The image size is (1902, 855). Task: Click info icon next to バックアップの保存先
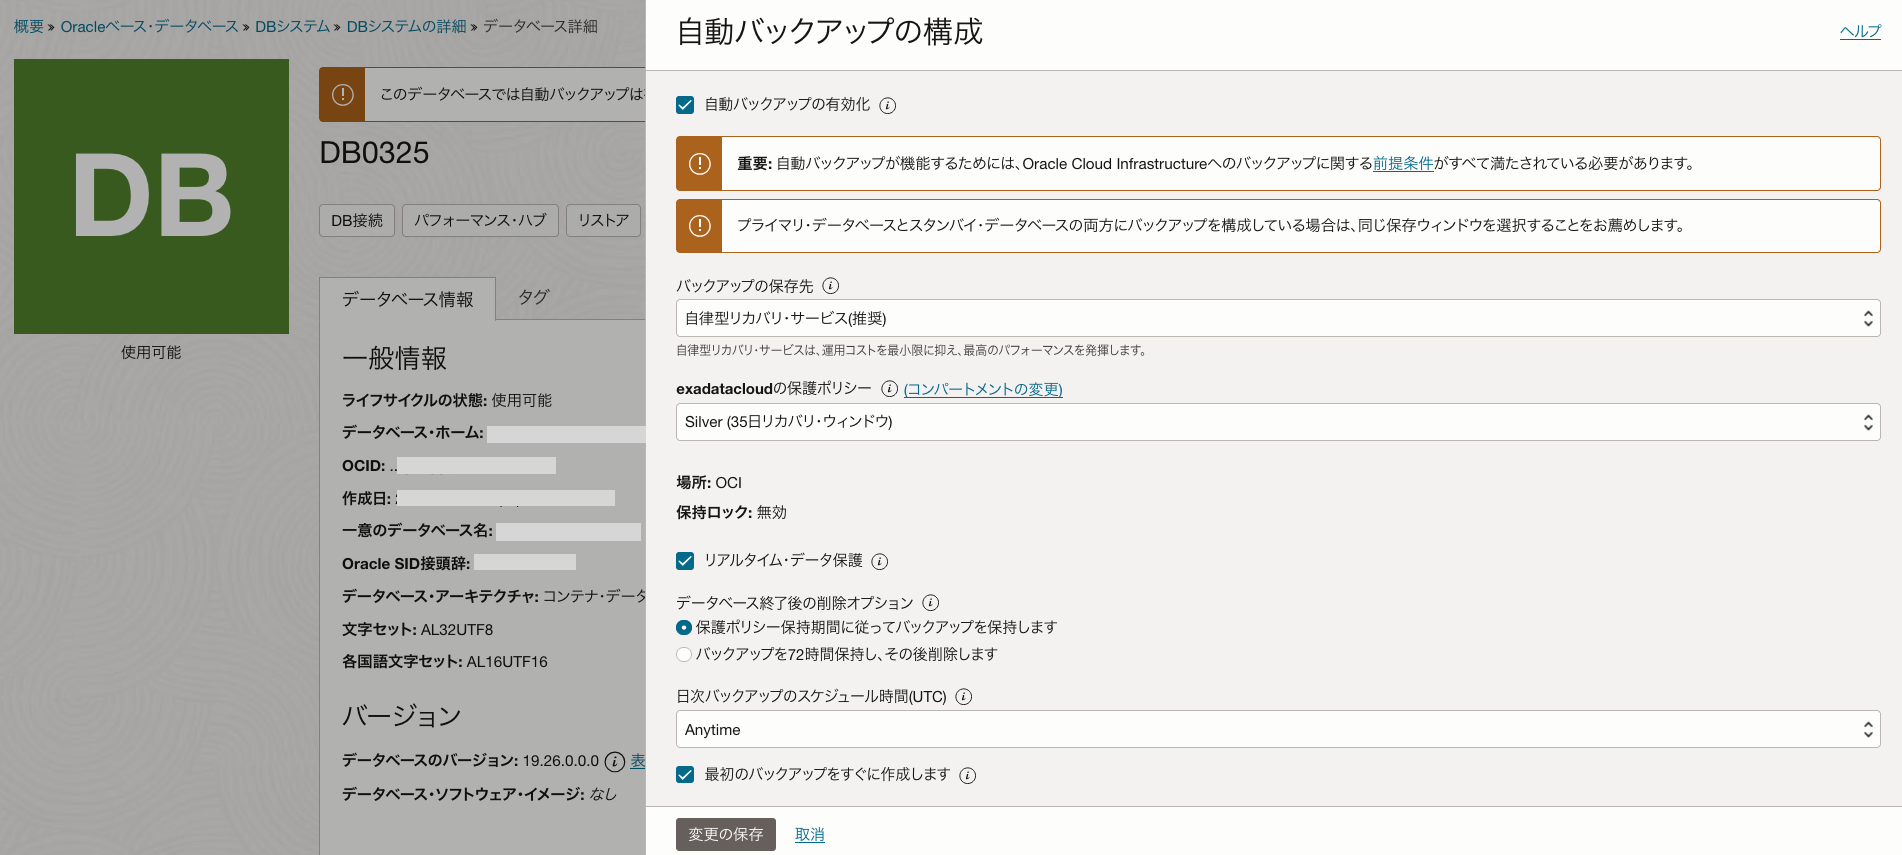click(830, 286)
